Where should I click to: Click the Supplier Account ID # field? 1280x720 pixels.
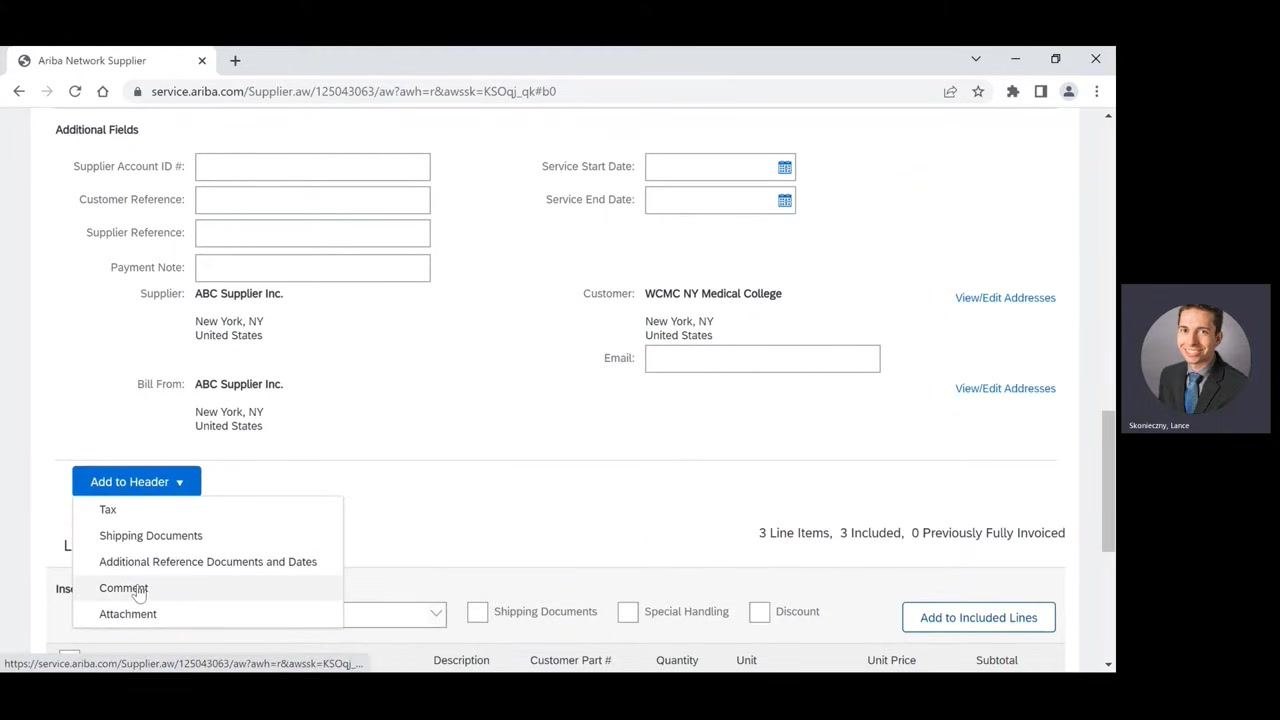click(313, 167)
